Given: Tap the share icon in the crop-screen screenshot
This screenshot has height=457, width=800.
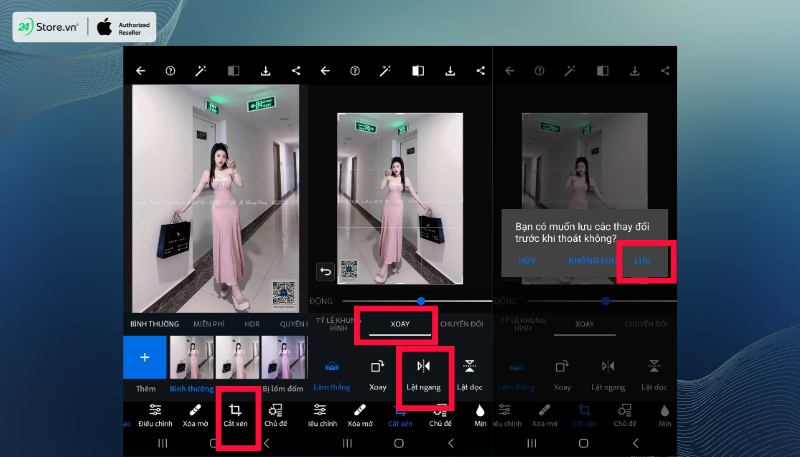Looking at the screenshot, I should 481,71.
